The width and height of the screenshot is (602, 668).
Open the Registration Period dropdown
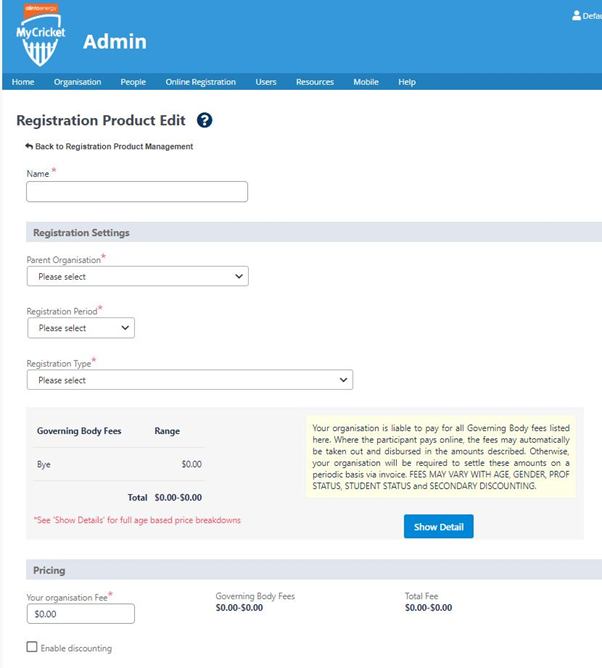(81, 328)
